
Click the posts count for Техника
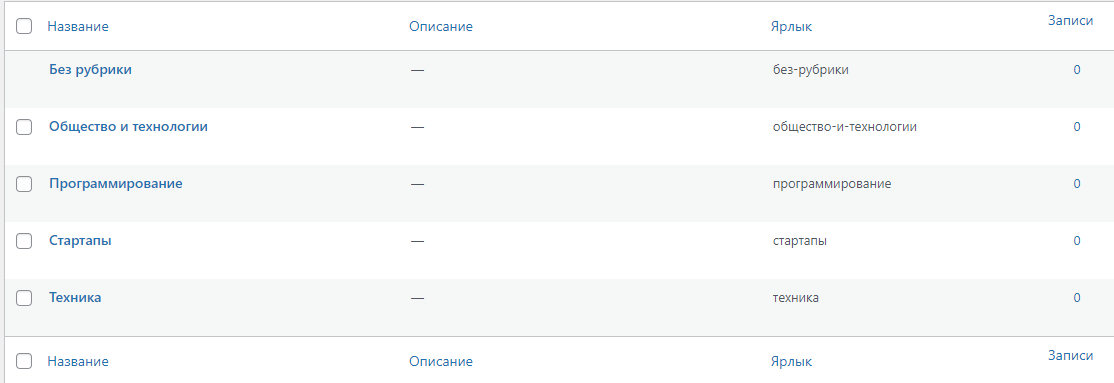tap(1077, 297)
